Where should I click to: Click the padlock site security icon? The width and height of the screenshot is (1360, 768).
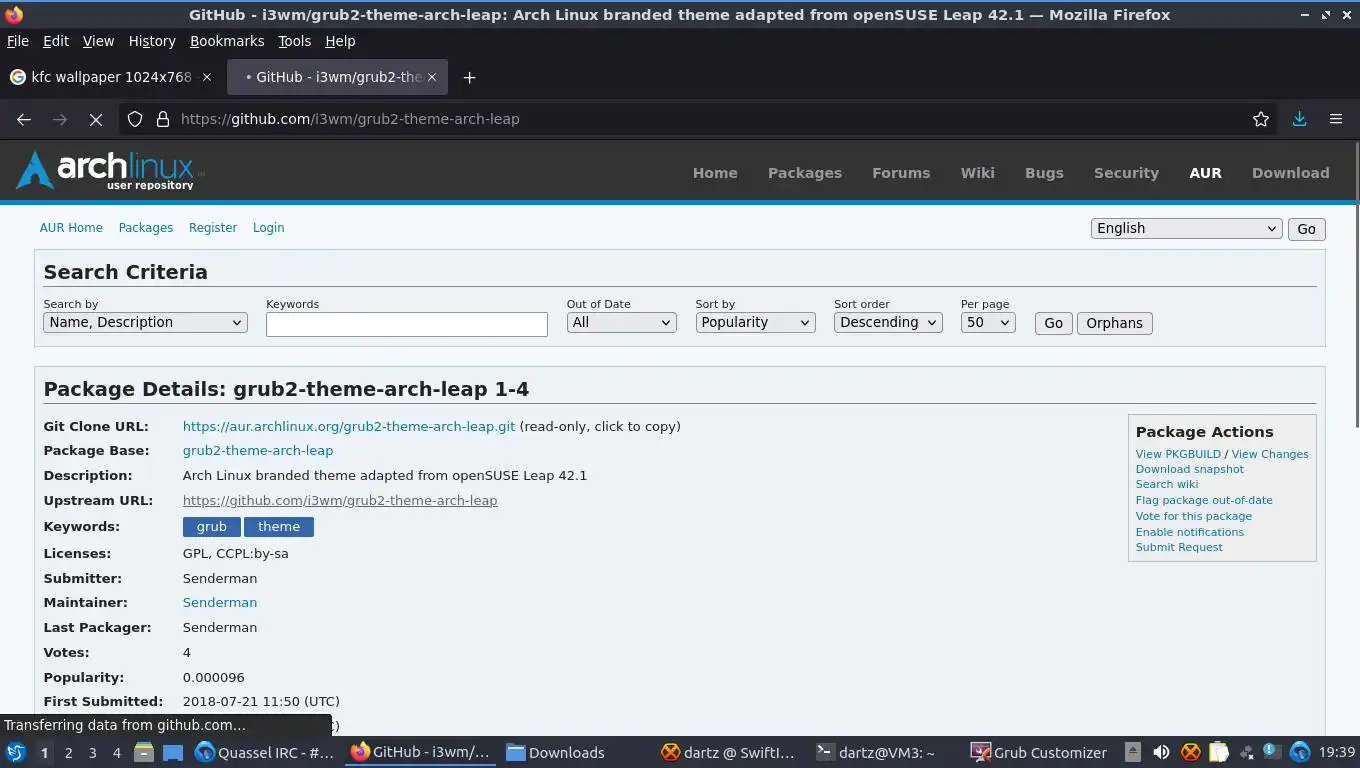click(162, 119)
